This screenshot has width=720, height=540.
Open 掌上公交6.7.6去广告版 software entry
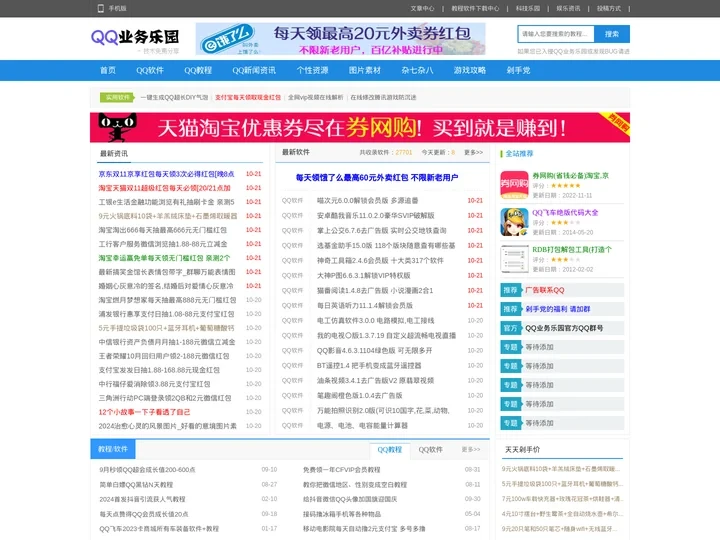(382, 231)
